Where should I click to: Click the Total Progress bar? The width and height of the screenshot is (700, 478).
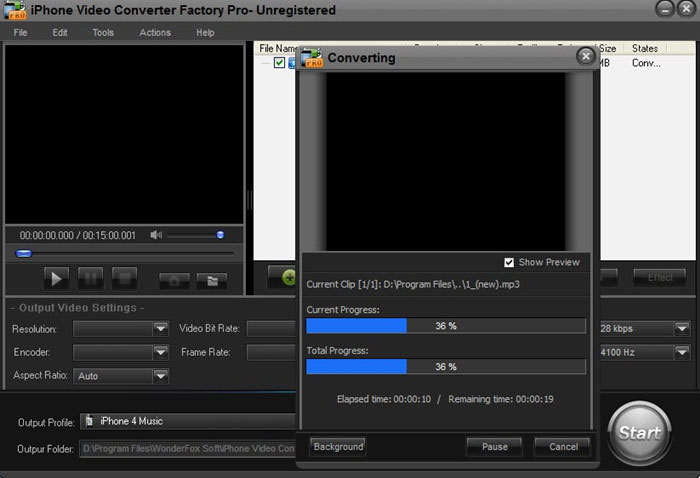[x=446, y=366]
